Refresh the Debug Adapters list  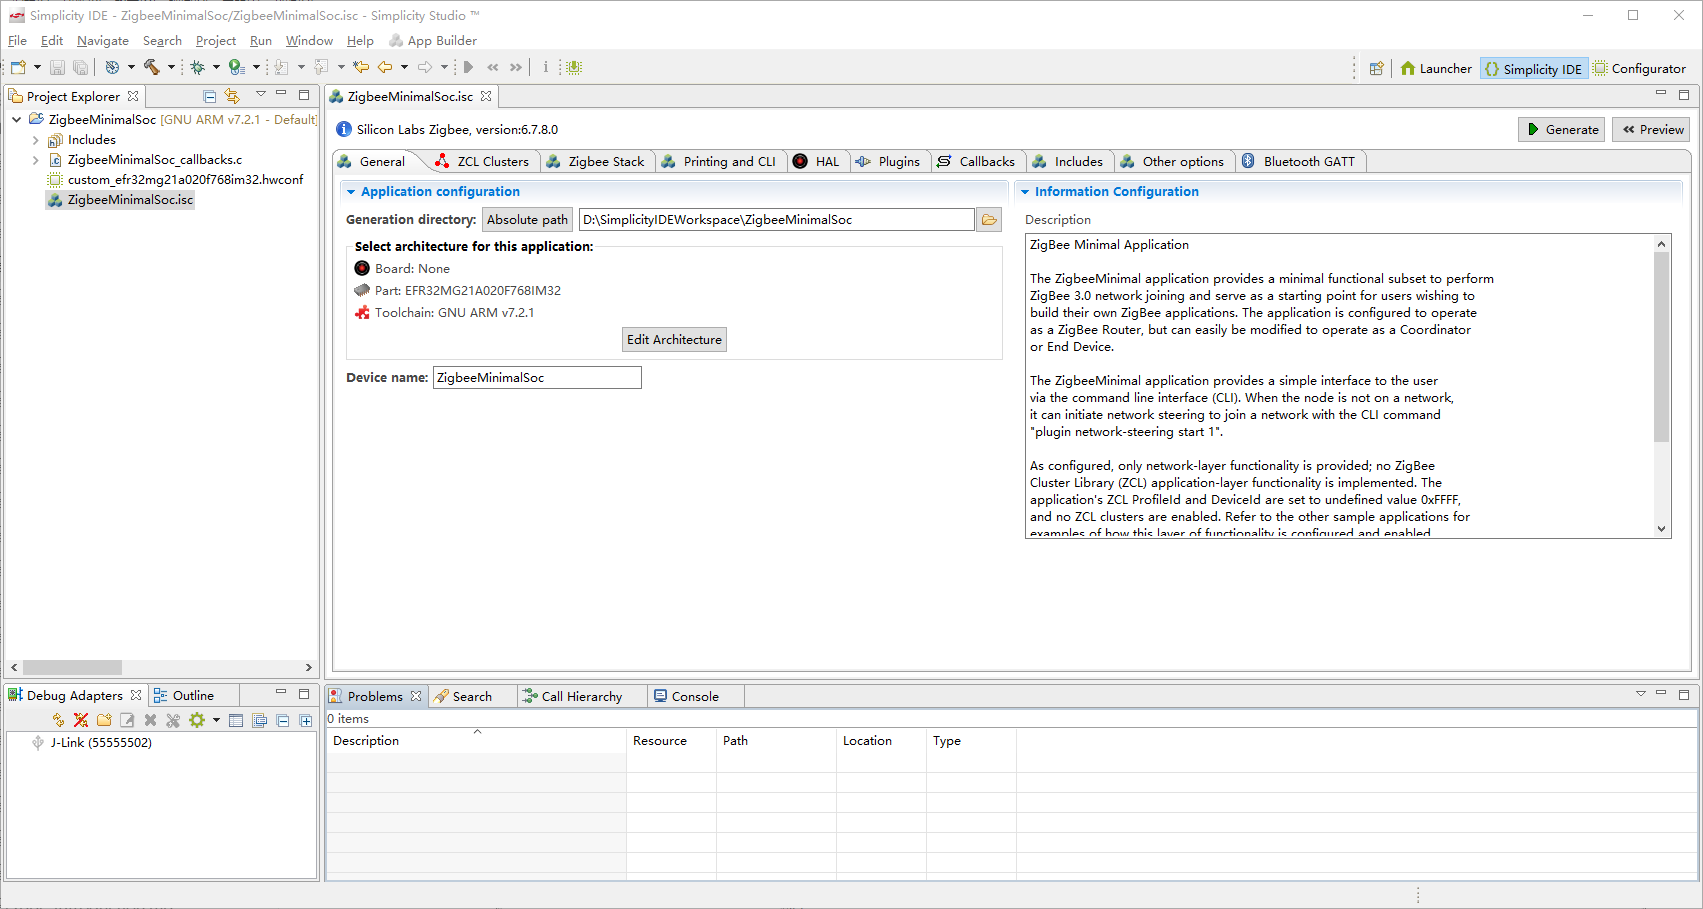(58, 720)
